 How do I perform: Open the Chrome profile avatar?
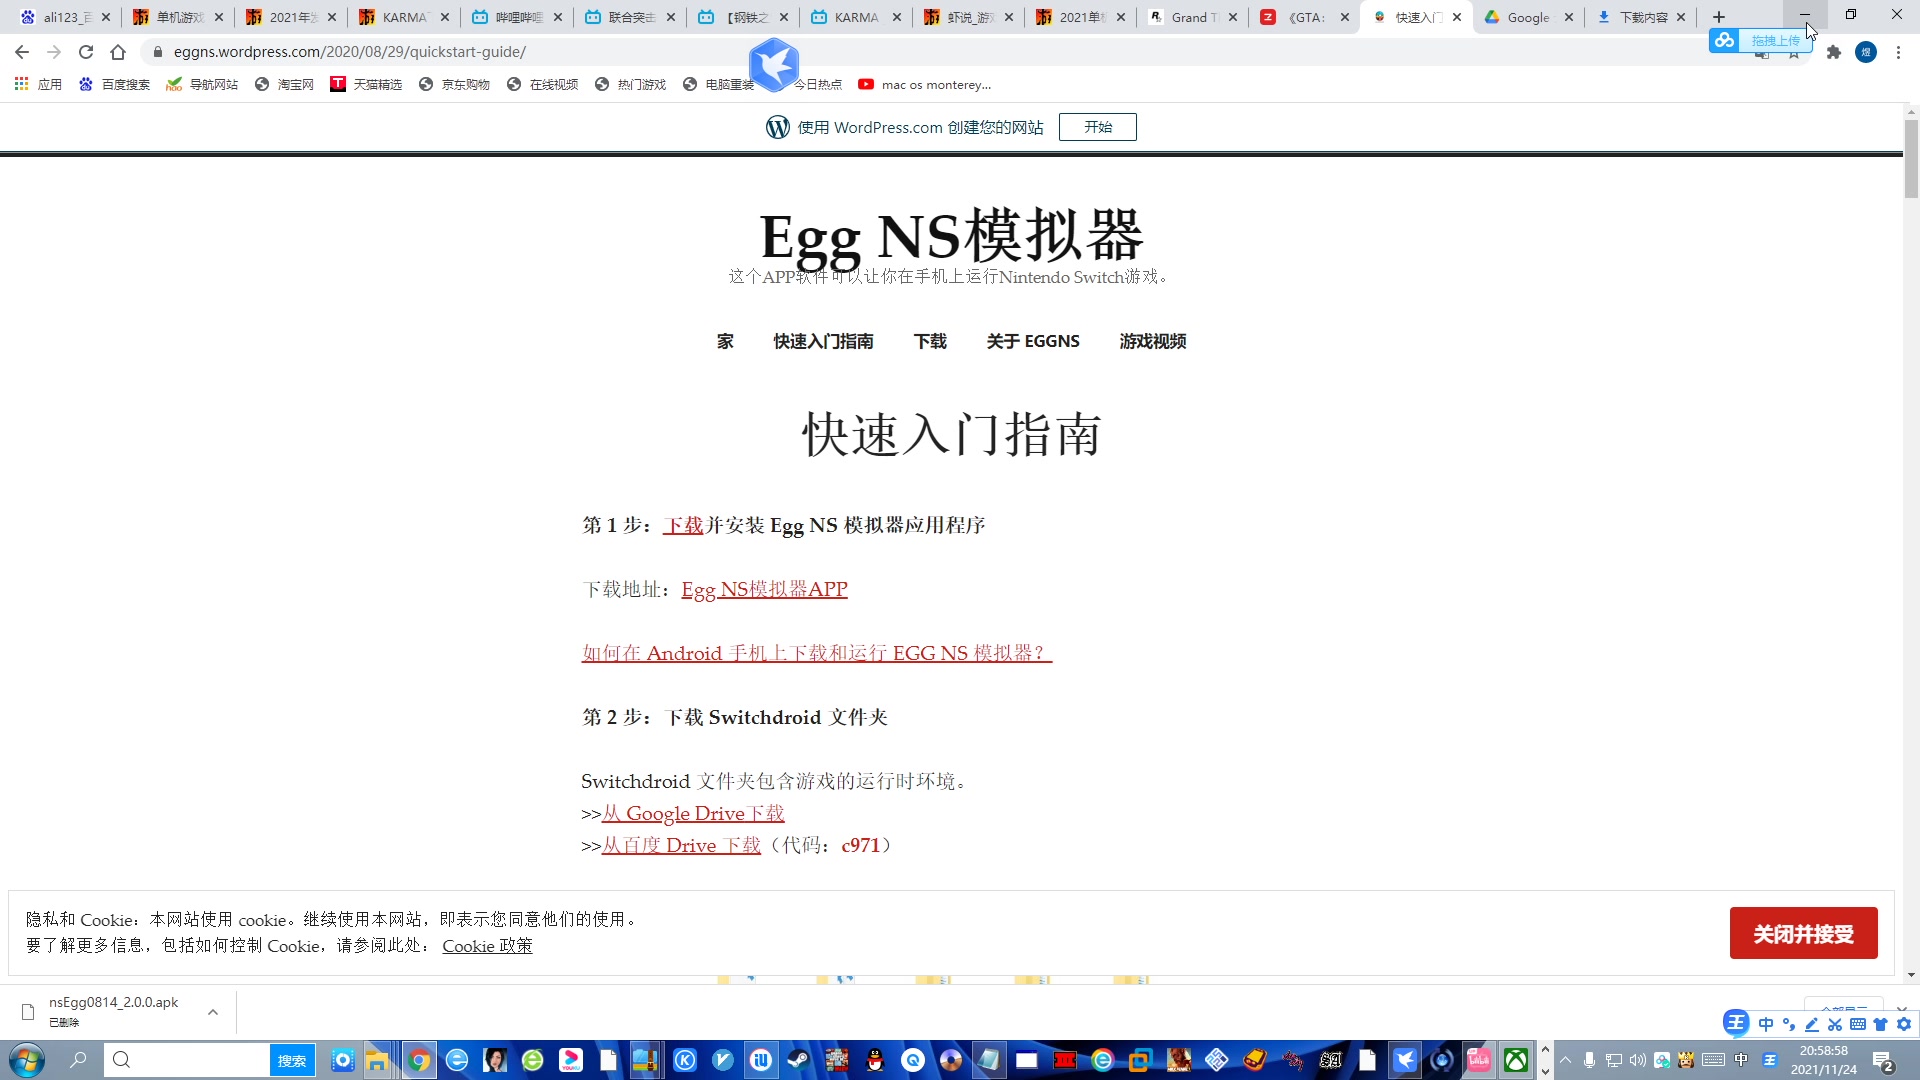1866,52
